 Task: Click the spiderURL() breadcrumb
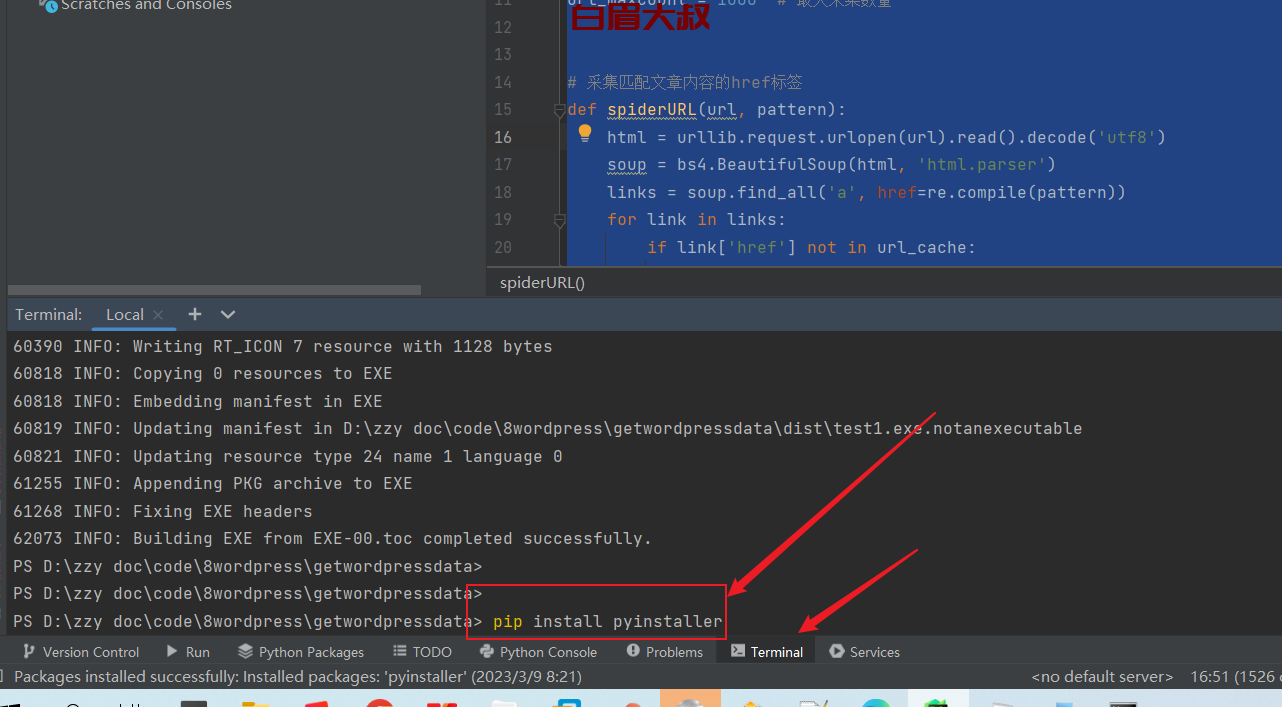[x=542, y=283]
